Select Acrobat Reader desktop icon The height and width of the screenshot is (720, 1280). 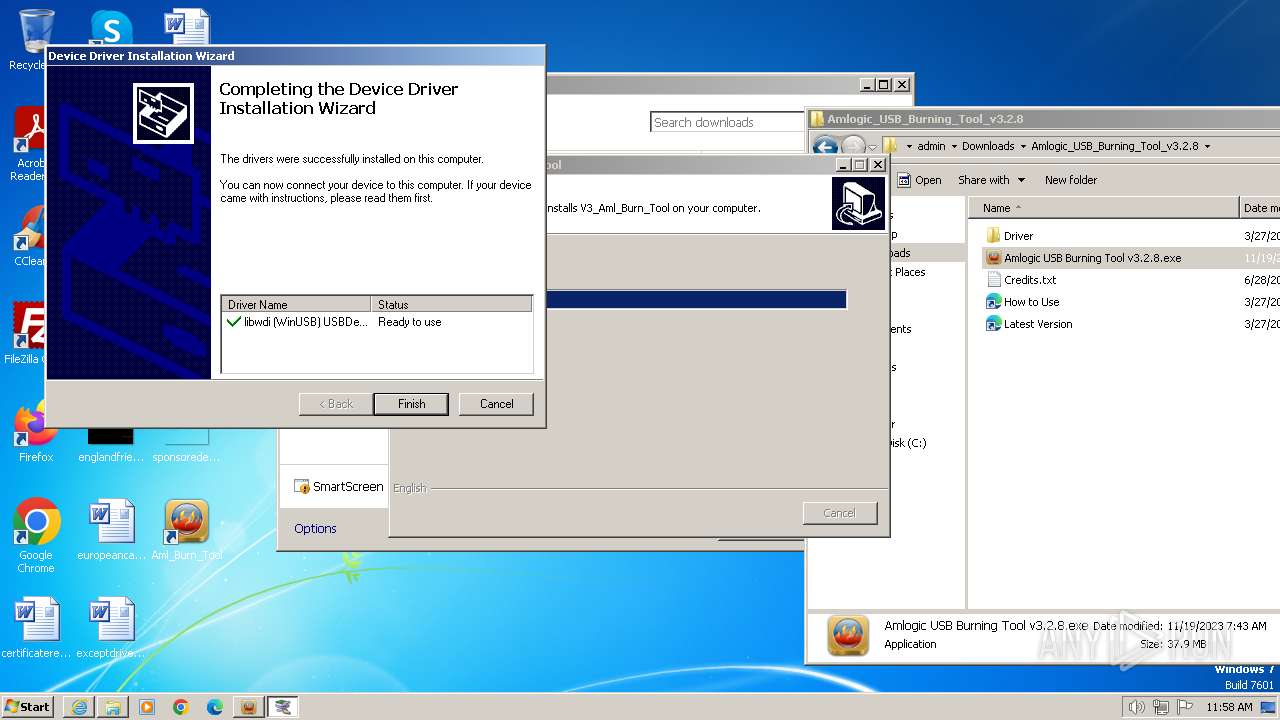point(30,144)
